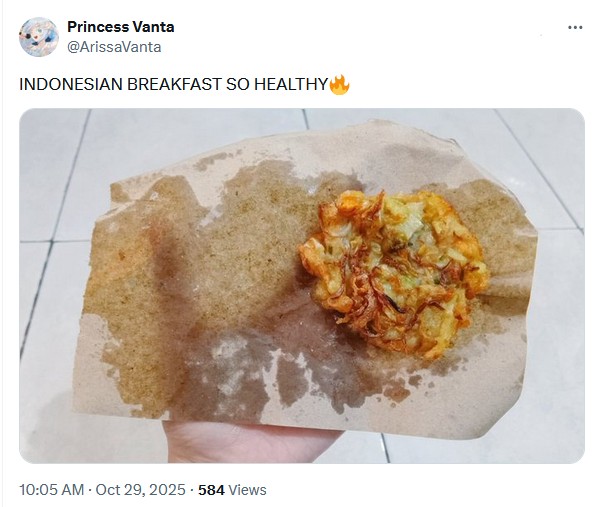The image size is (599, 507).
Task: Click the word HEALTHY in the tweet
Action: click(291, 84)
